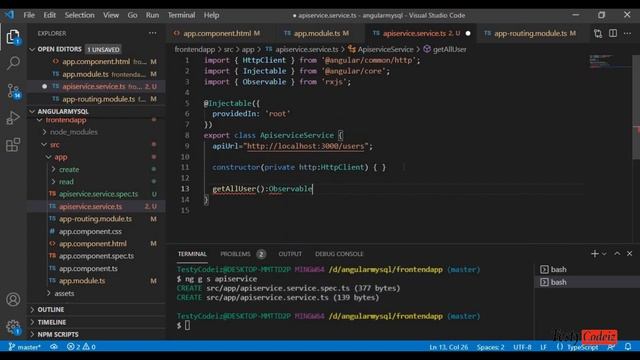
Task: Open the Manage gear icon
Action: point(13,327)
